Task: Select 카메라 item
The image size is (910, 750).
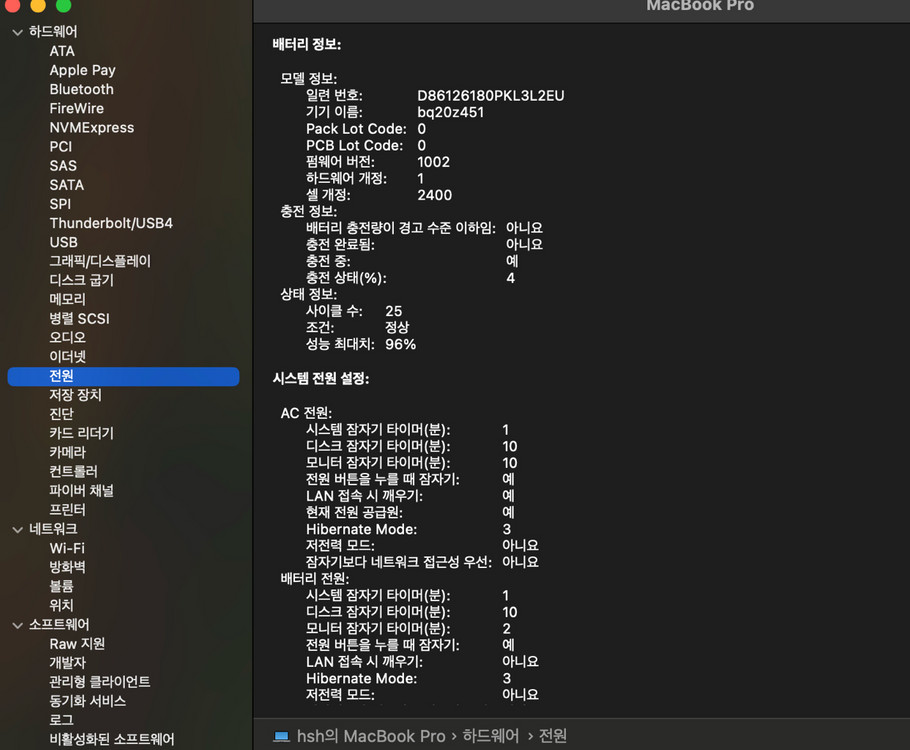Action: click(67, 452)
